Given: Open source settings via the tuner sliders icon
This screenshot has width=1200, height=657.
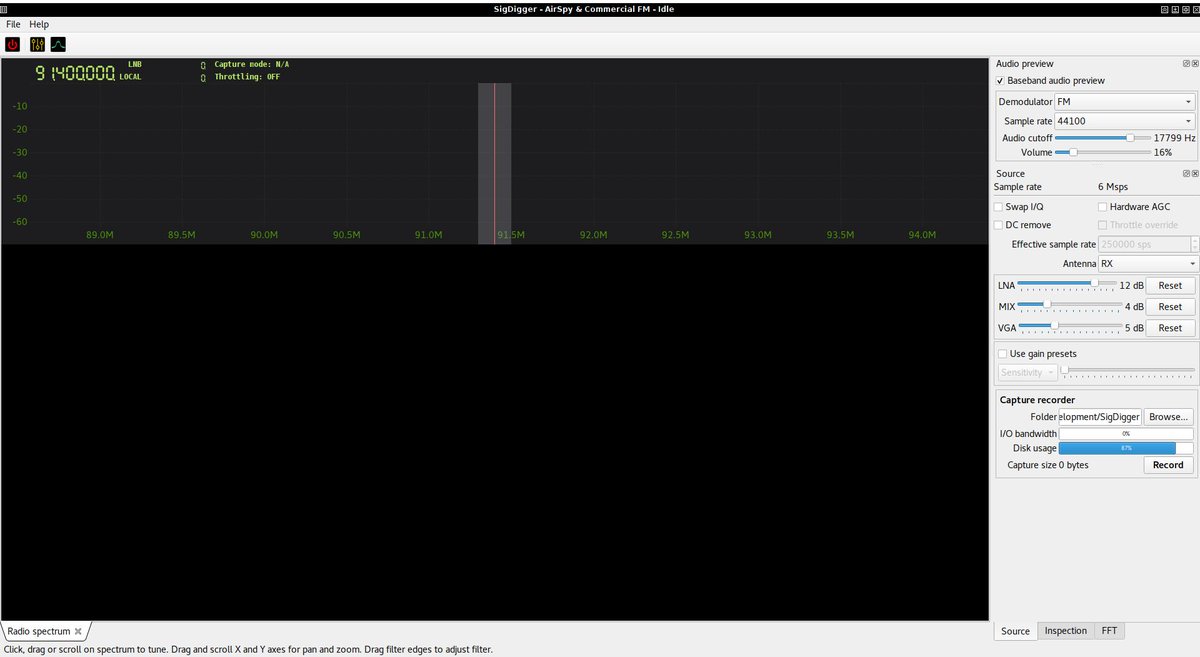Looking at the screenshot, I should pos(36,44).
